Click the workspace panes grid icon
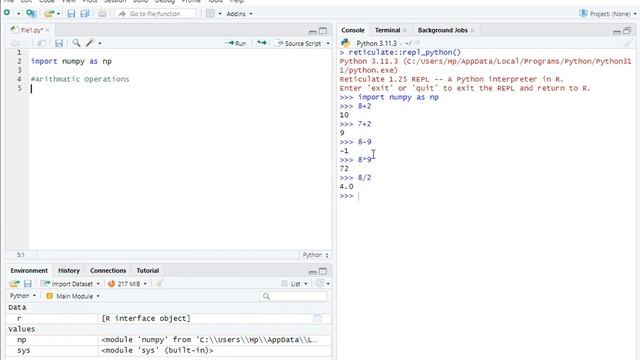The image size is (640, 360). (x=210, y=13)
